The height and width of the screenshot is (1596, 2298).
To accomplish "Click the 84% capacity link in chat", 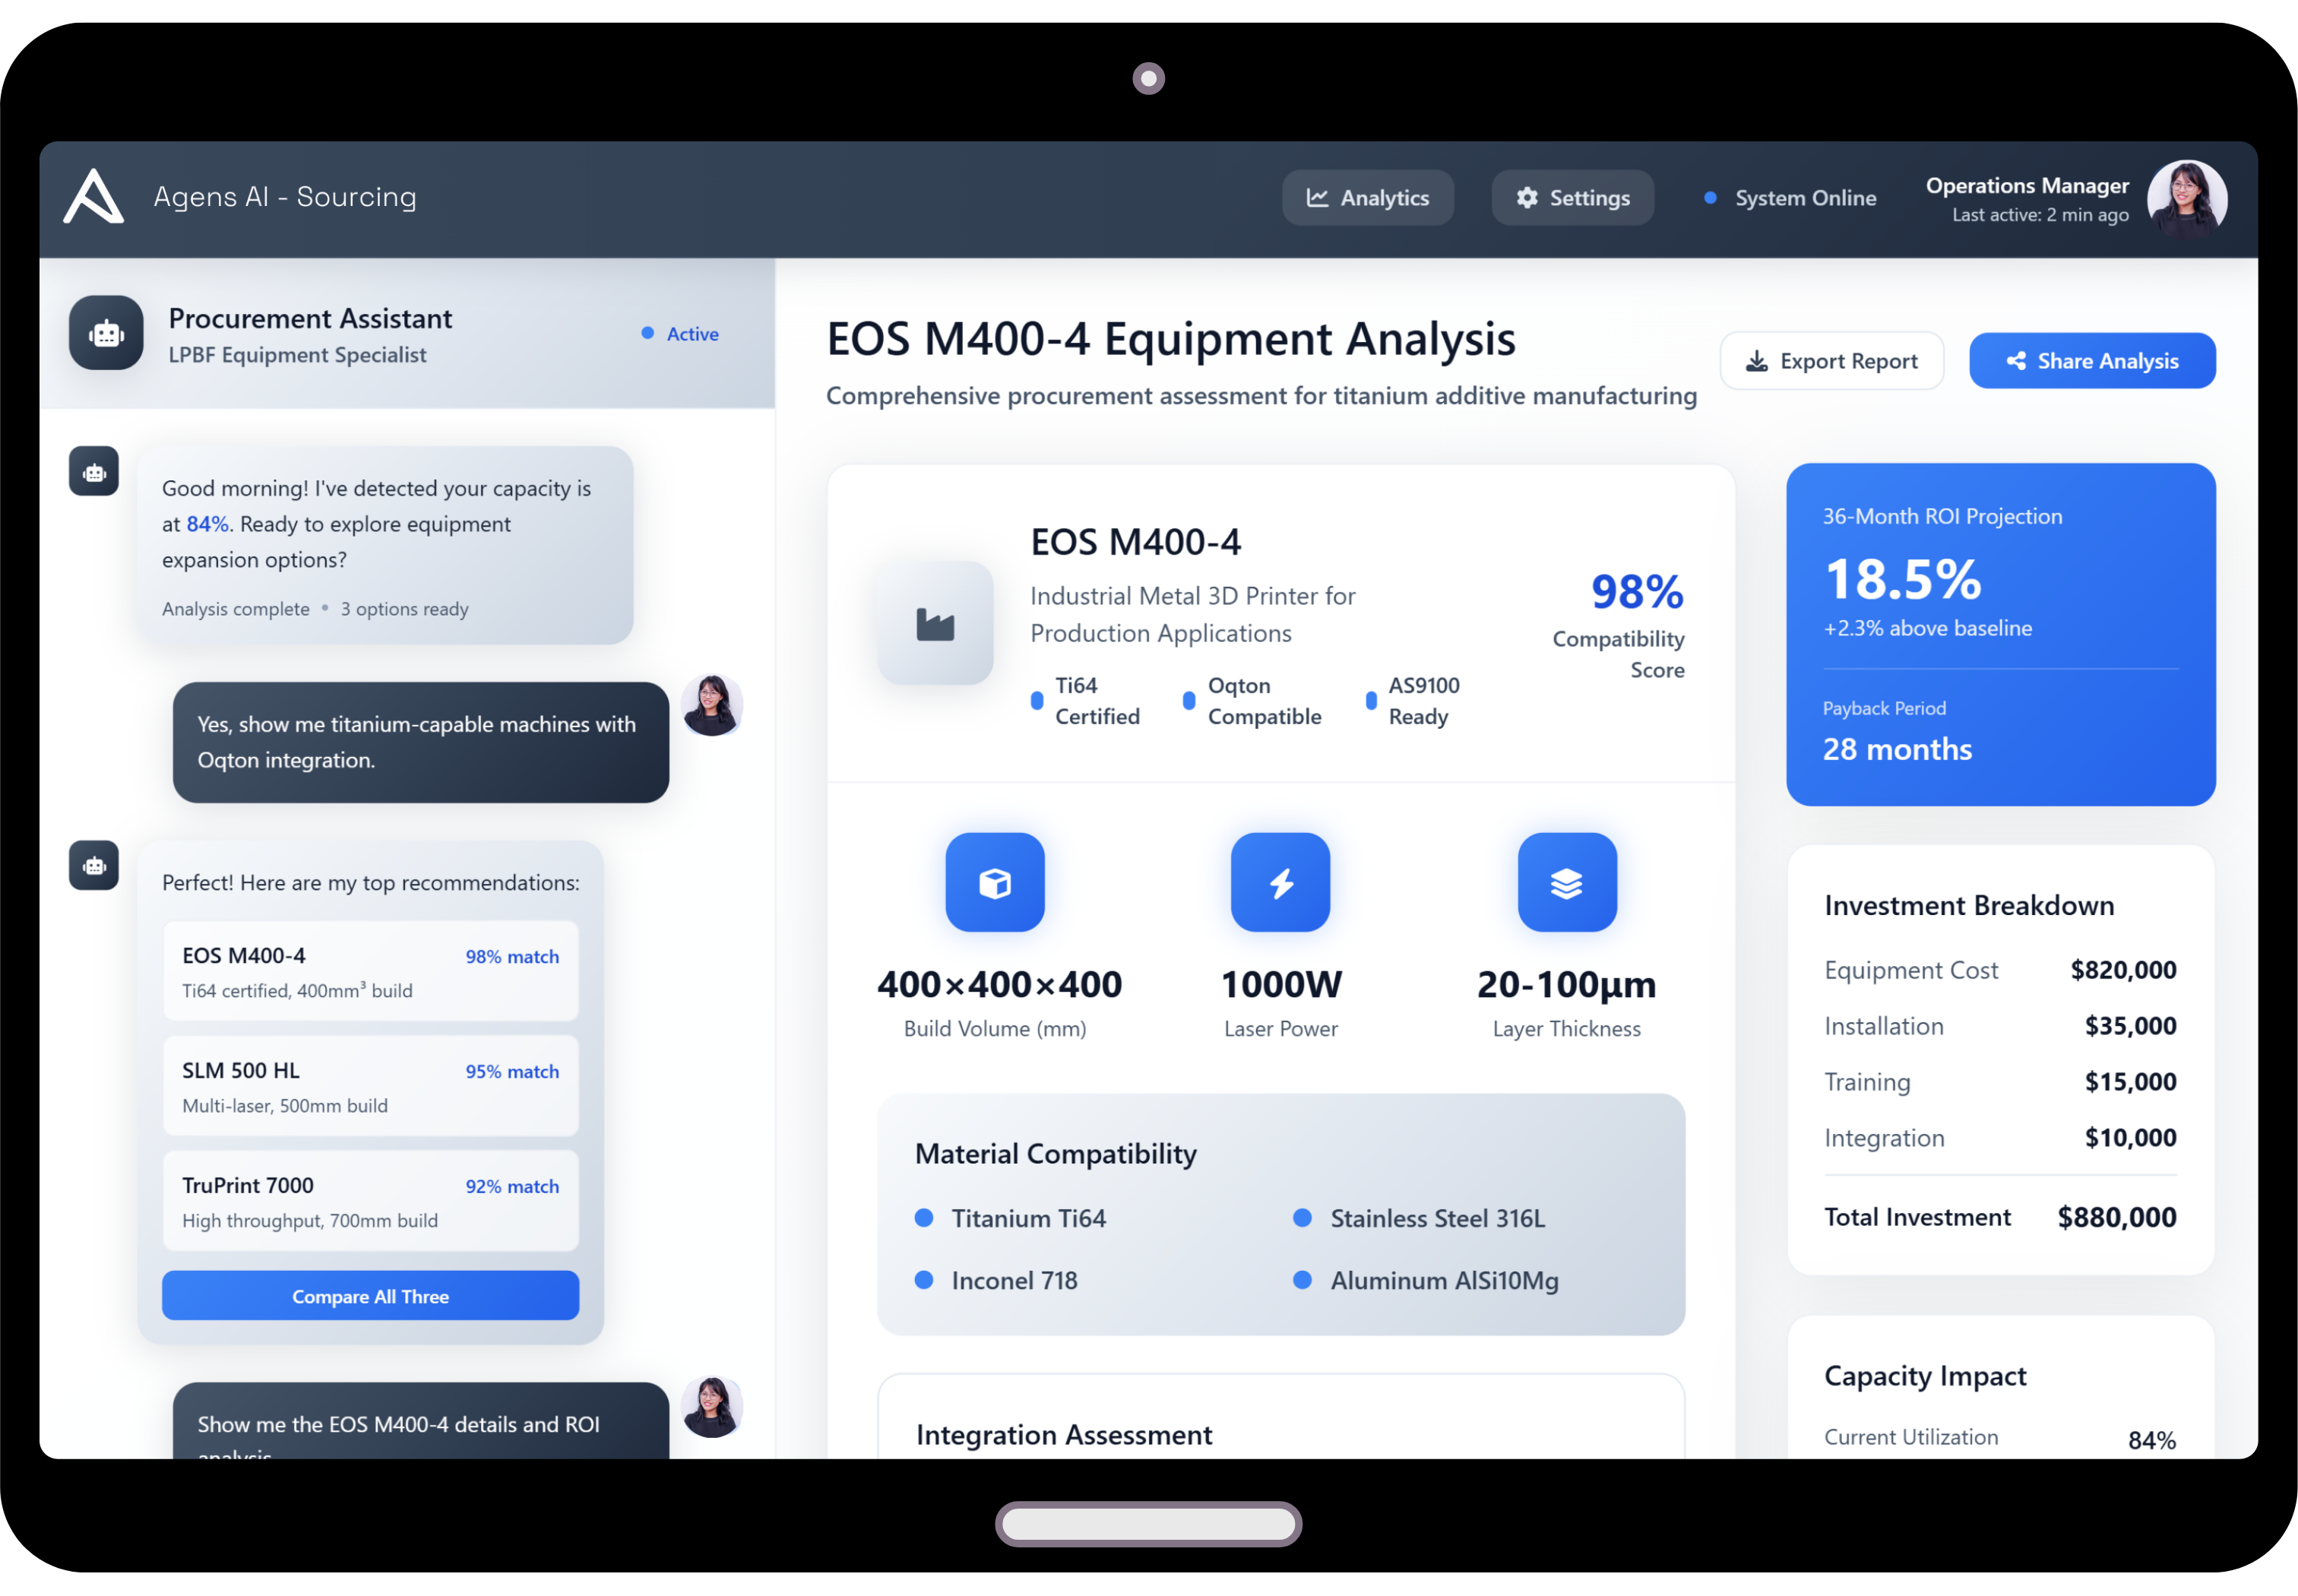I will (207, 524).
